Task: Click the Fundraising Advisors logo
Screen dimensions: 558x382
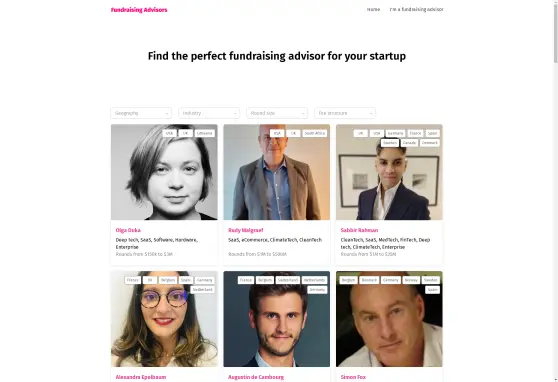Action: click(139, 10)
